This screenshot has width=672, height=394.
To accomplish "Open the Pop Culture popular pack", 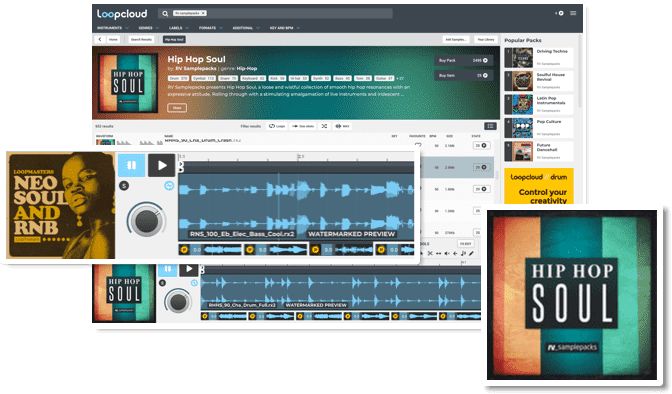I will (539, 128).
